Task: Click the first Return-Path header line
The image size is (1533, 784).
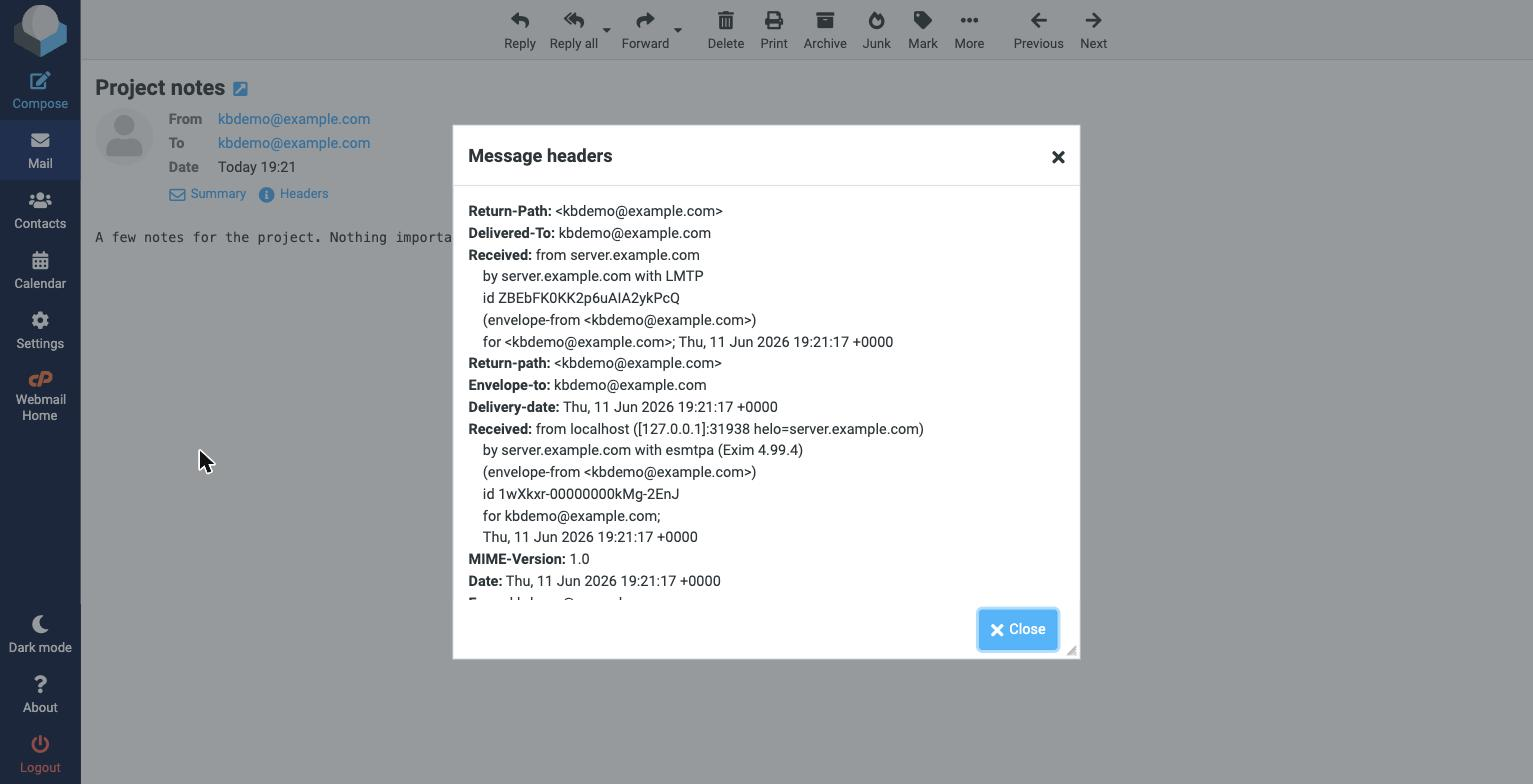Action: tap(595, 211)
